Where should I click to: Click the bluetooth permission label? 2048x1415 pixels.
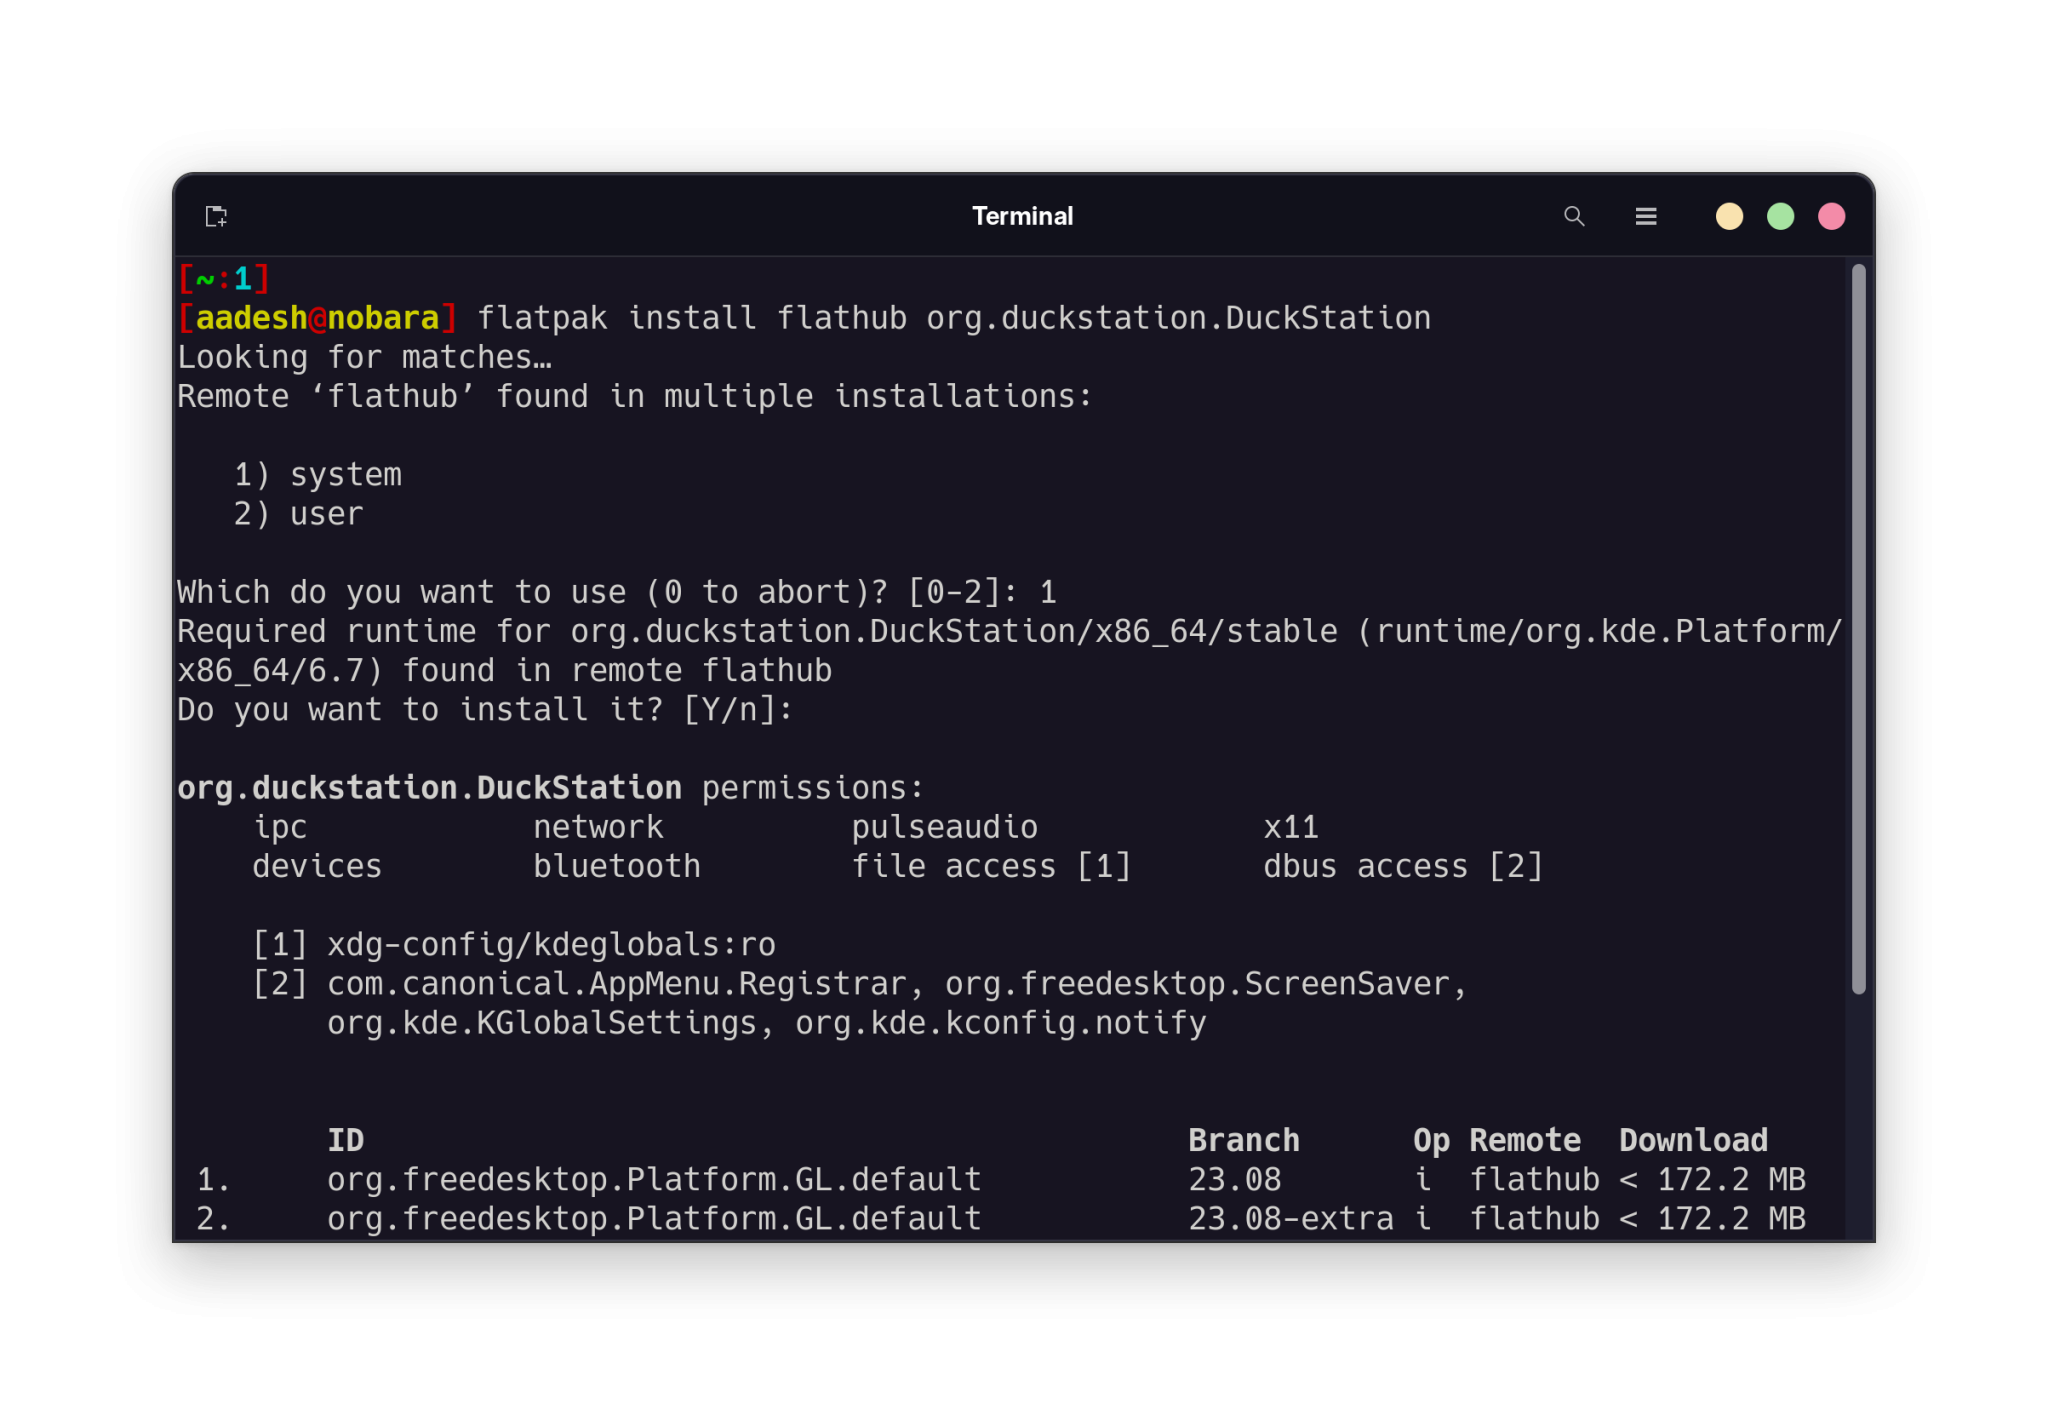617,866
